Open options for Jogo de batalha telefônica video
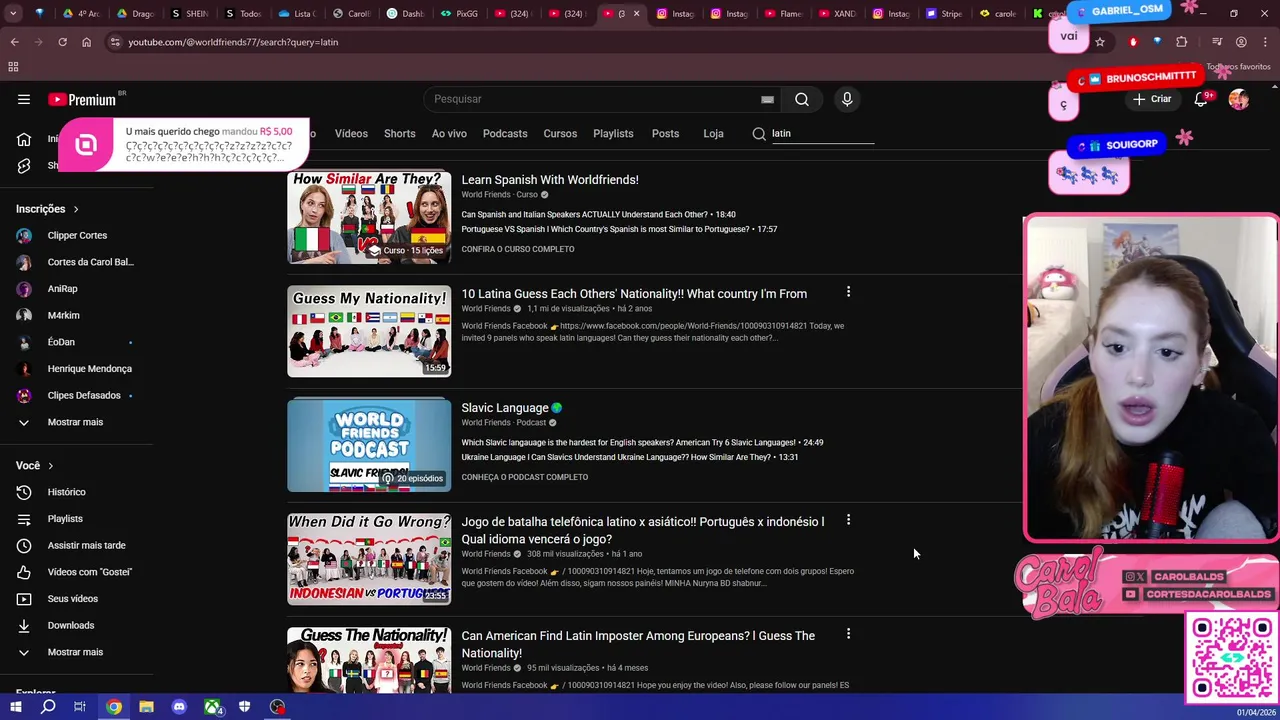Screen dimensions: 1280x720 (x=848, y=520)
